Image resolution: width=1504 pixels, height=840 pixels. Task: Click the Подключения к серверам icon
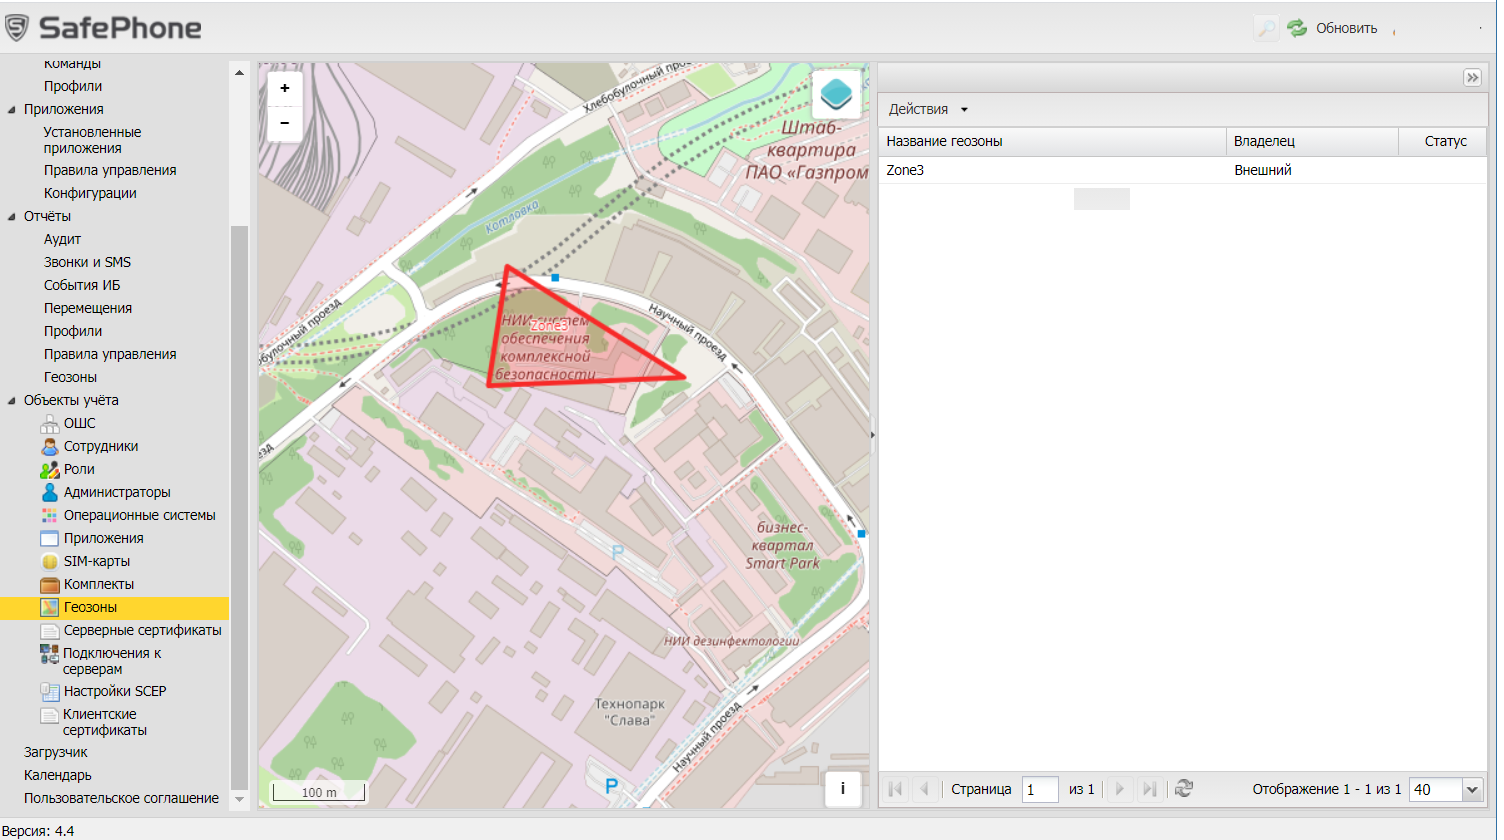(x=50, y=654)
